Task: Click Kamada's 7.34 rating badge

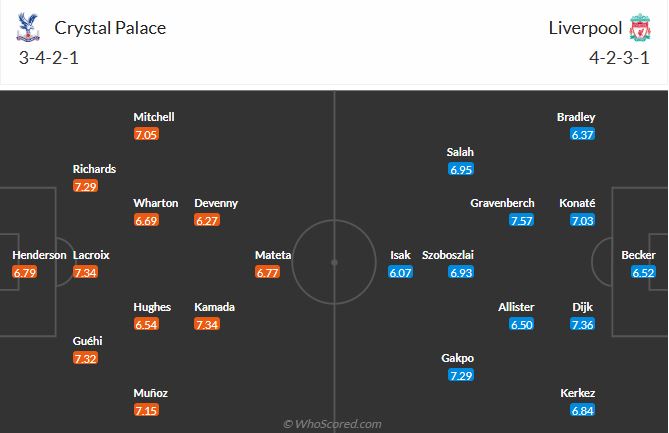Action: (x=206, y=324)
